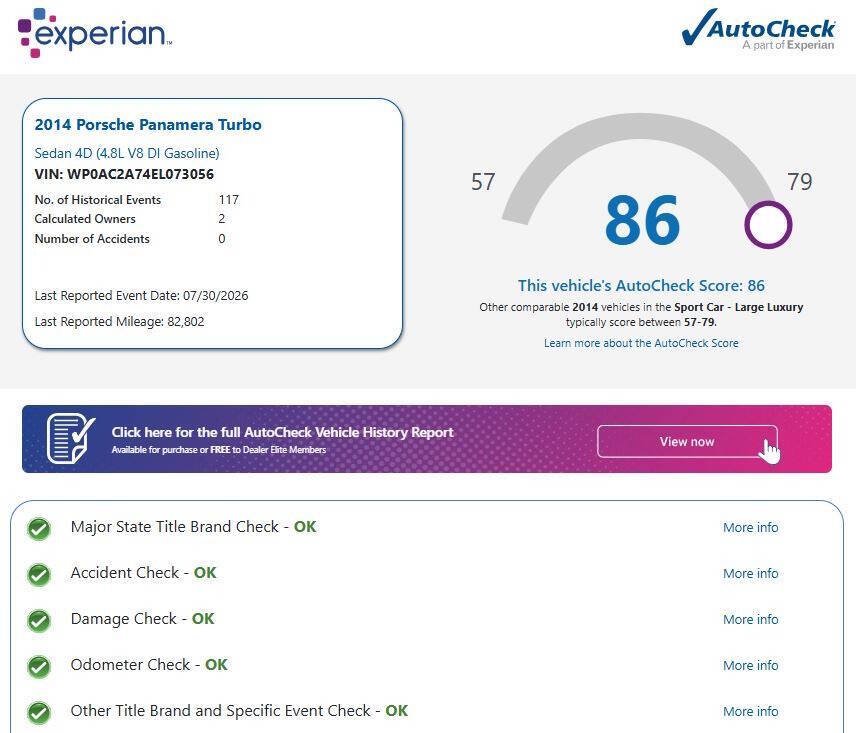Open More info for Odometer Check

click(750, 665)
